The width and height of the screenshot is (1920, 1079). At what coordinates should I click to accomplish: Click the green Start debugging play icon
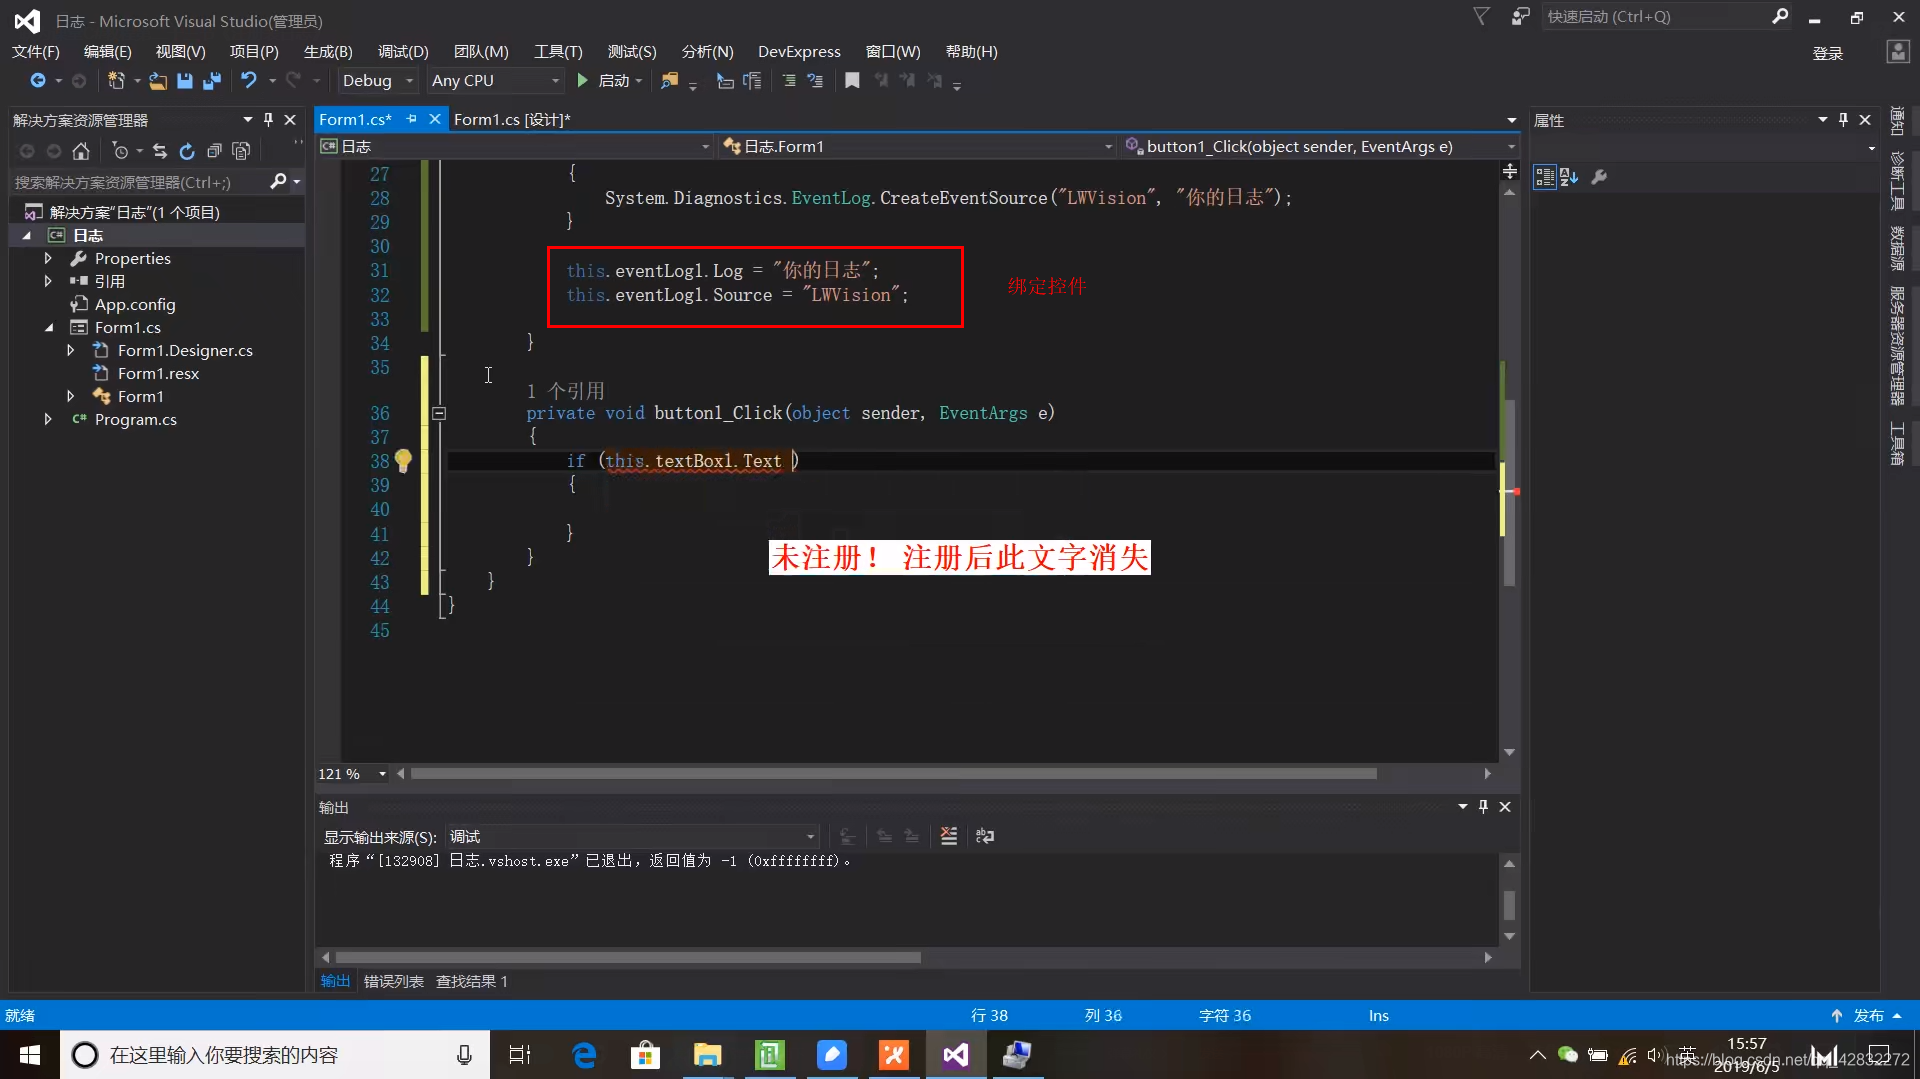pyautogui.click(x=583, y=80)
